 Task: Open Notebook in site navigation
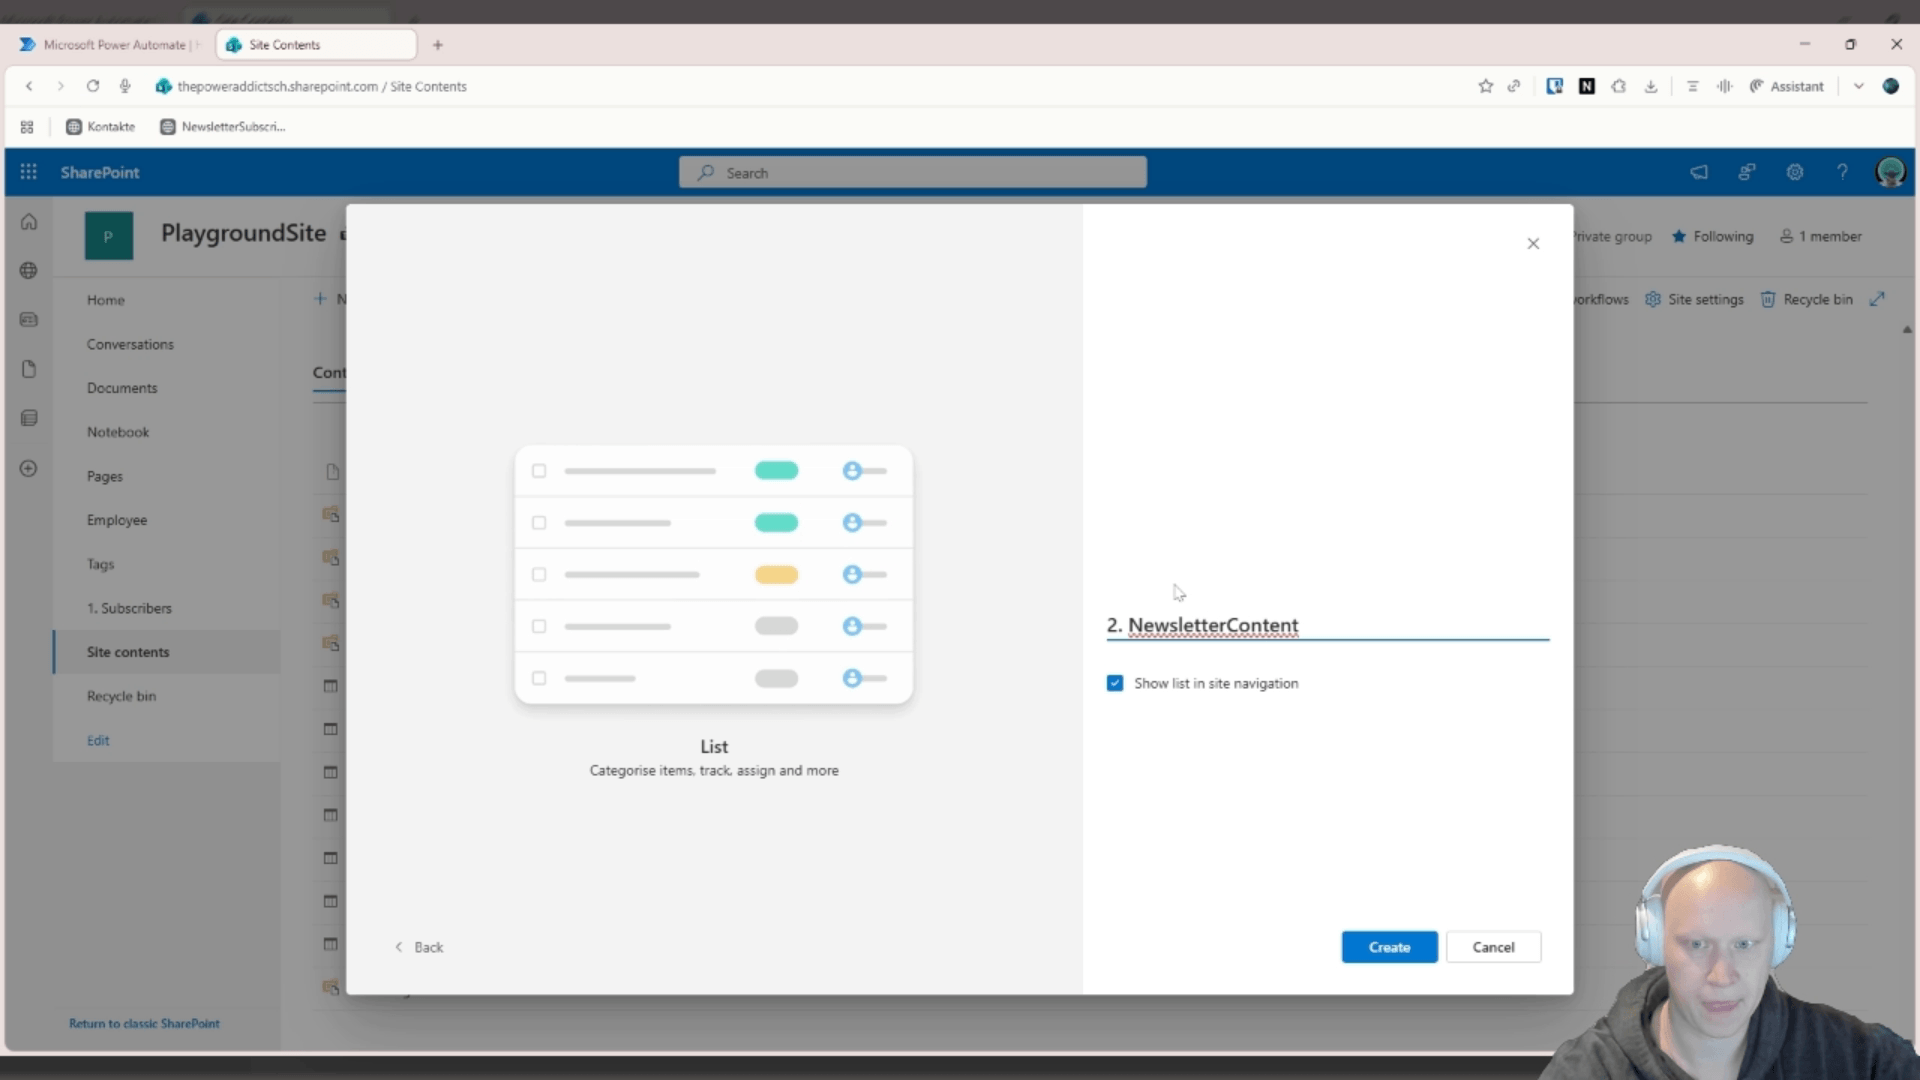[x=118, y=432]
